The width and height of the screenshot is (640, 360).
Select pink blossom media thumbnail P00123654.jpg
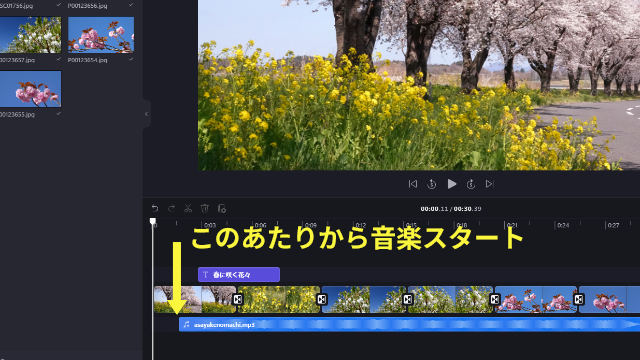tap(101, 35)
